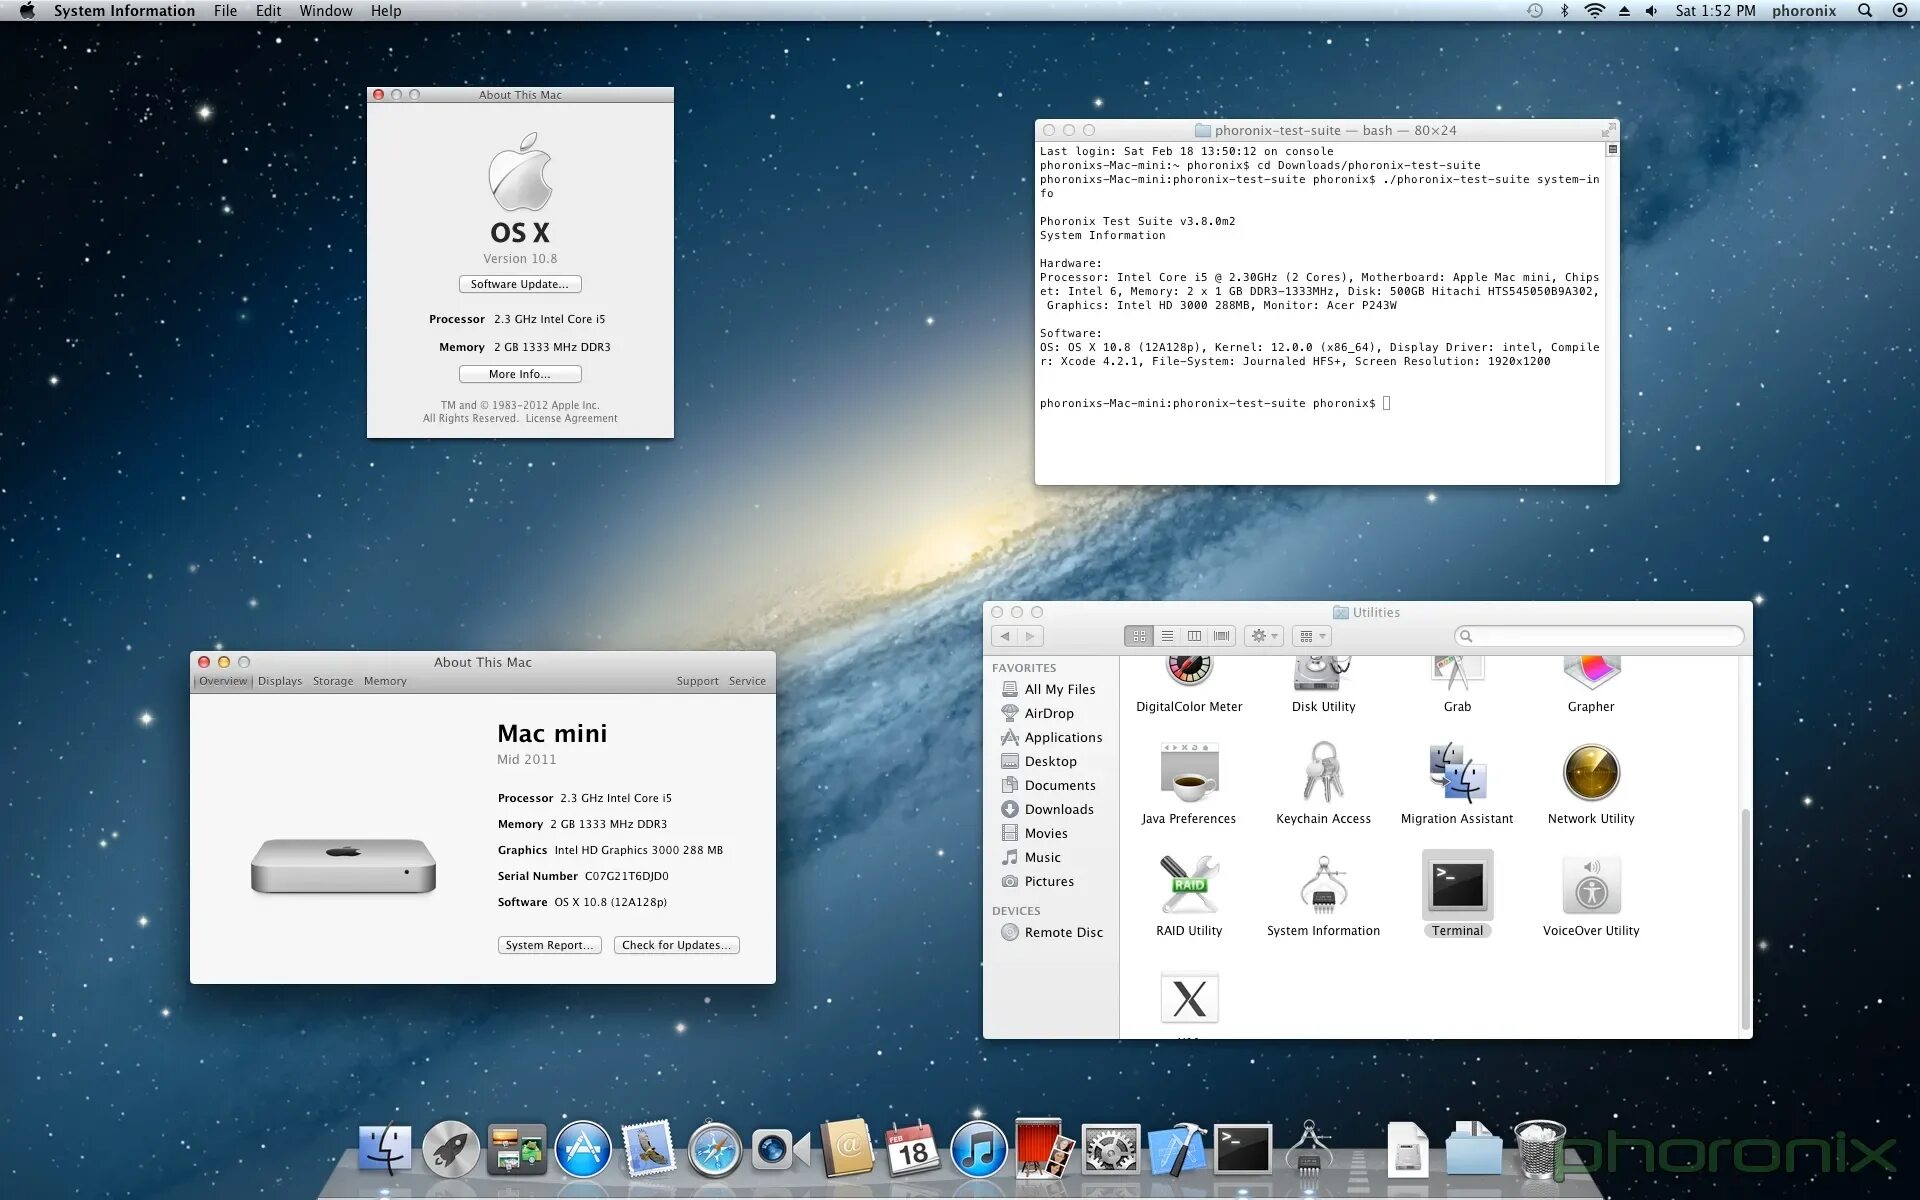The height and width of the screenshot is (1200, 1920).
Task: Open the Edit menu
Action: pyautogui.click(x=268, y=11)
